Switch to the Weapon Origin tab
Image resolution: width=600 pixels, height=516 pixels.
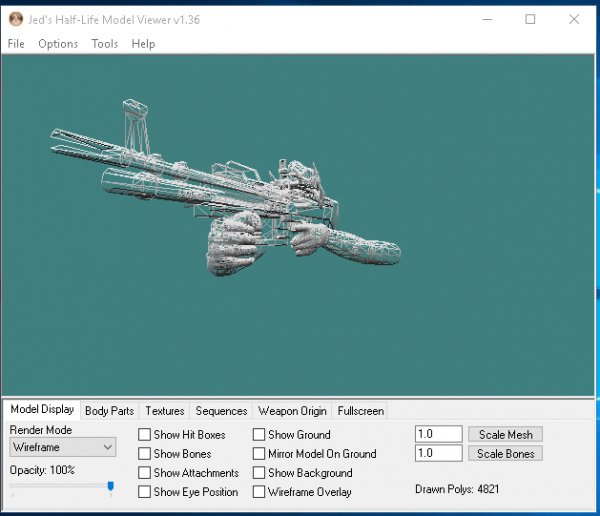pos(292,411)
